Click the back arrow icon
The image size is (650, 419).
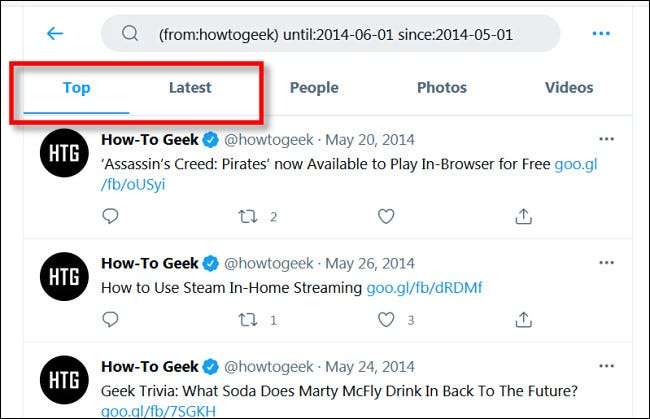point(55,34)
